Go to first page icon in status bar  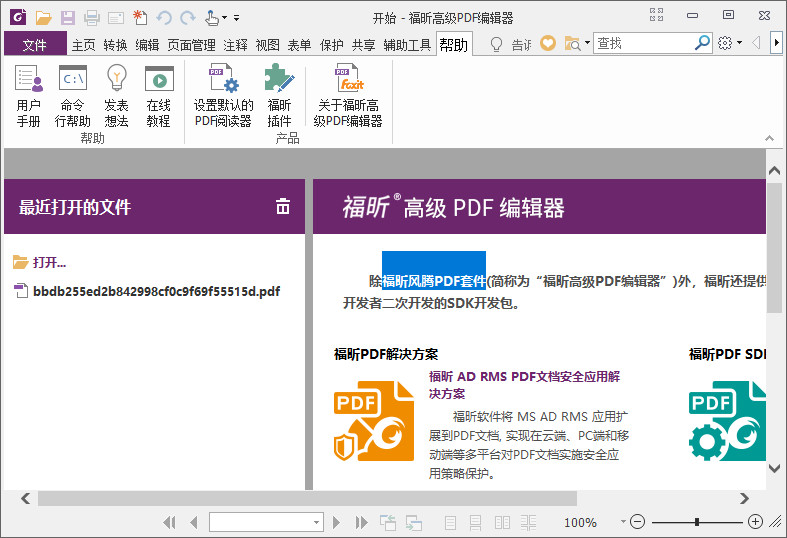[169, 522]
